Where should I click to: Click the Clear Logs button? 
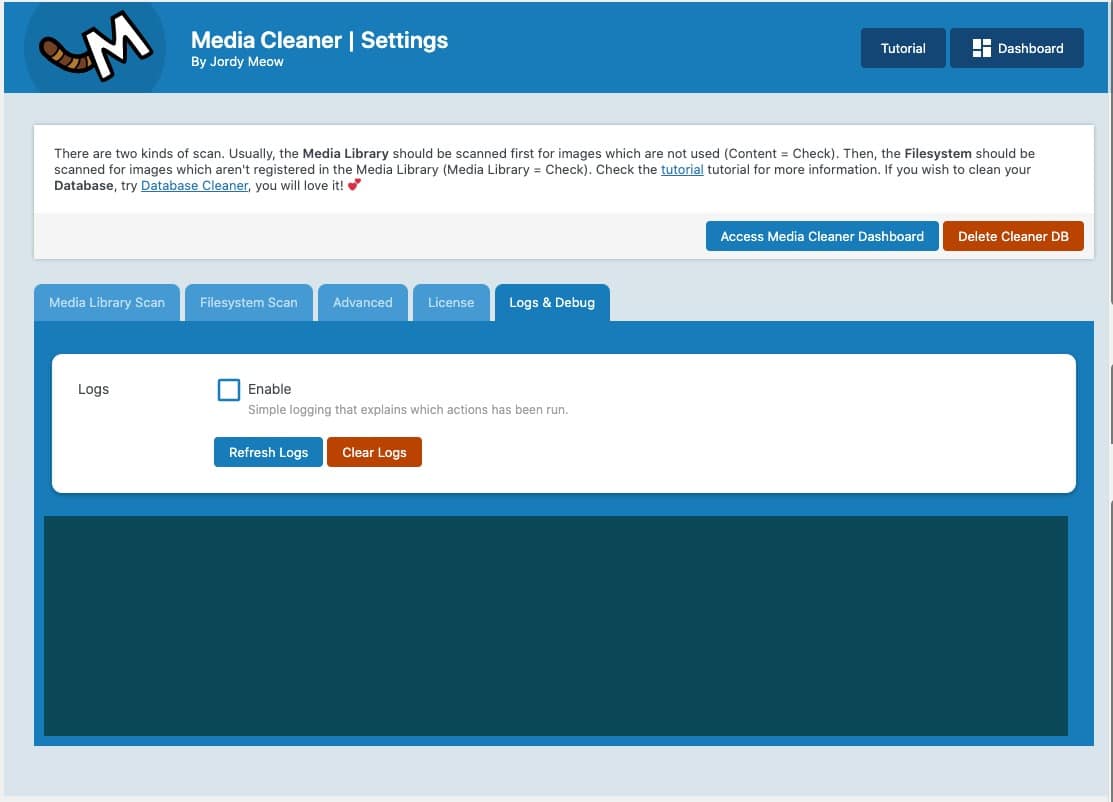click(374, 452)
